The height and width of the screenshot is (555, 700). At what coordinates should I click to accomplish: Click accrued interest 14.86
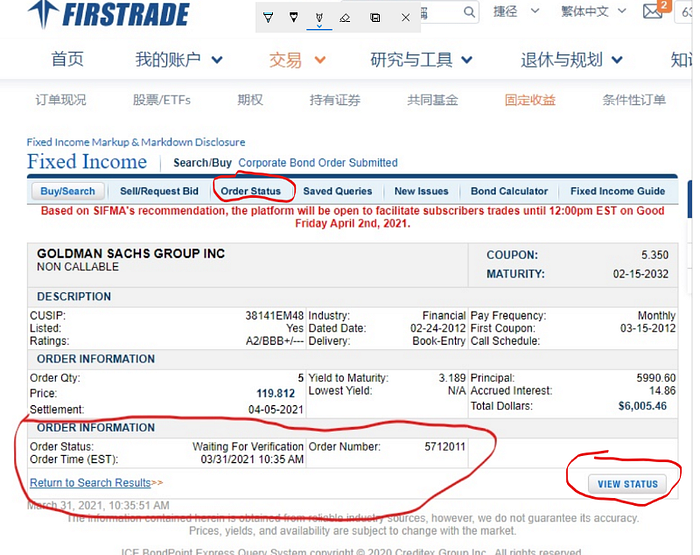pyautogui.click(x=662, y=391)
